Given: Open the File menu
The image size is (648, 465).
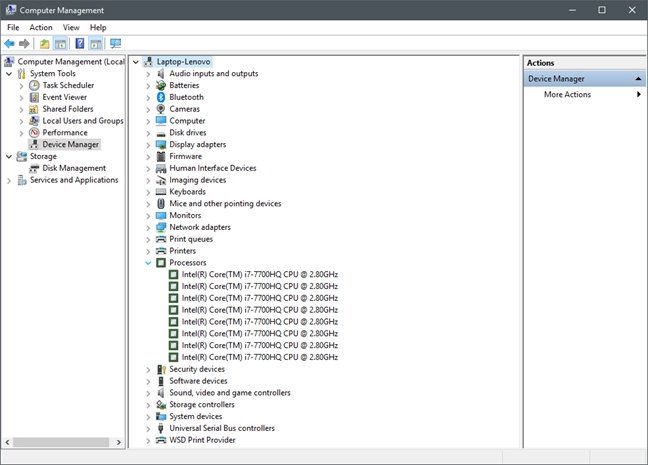Looking at the screenshot, I should [x=13, y=28].
